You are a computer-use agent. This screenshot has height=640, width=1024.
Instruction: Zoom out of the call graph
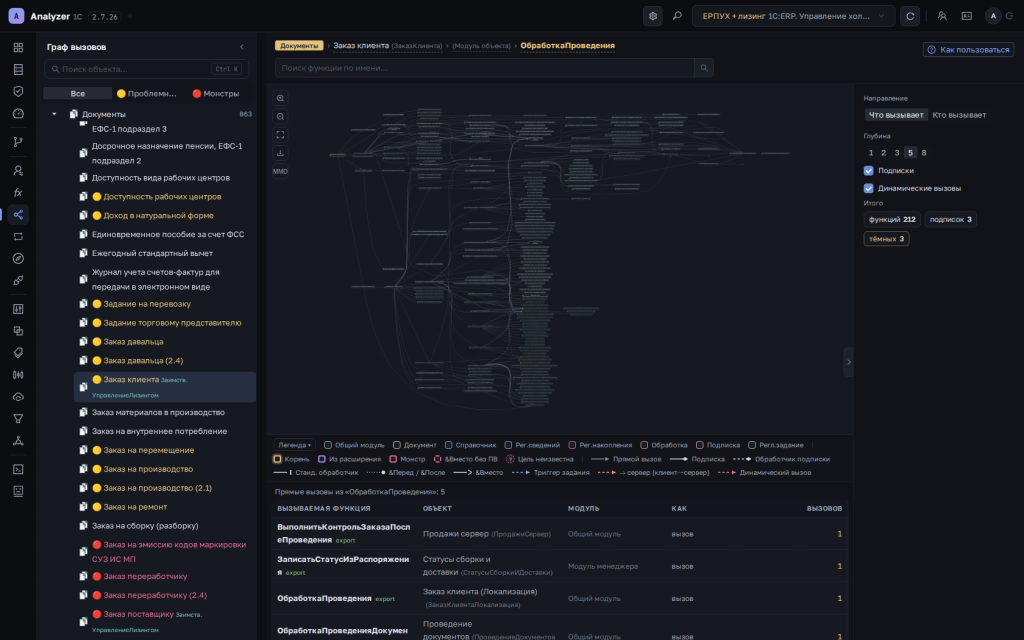click(x=280, y=116)
